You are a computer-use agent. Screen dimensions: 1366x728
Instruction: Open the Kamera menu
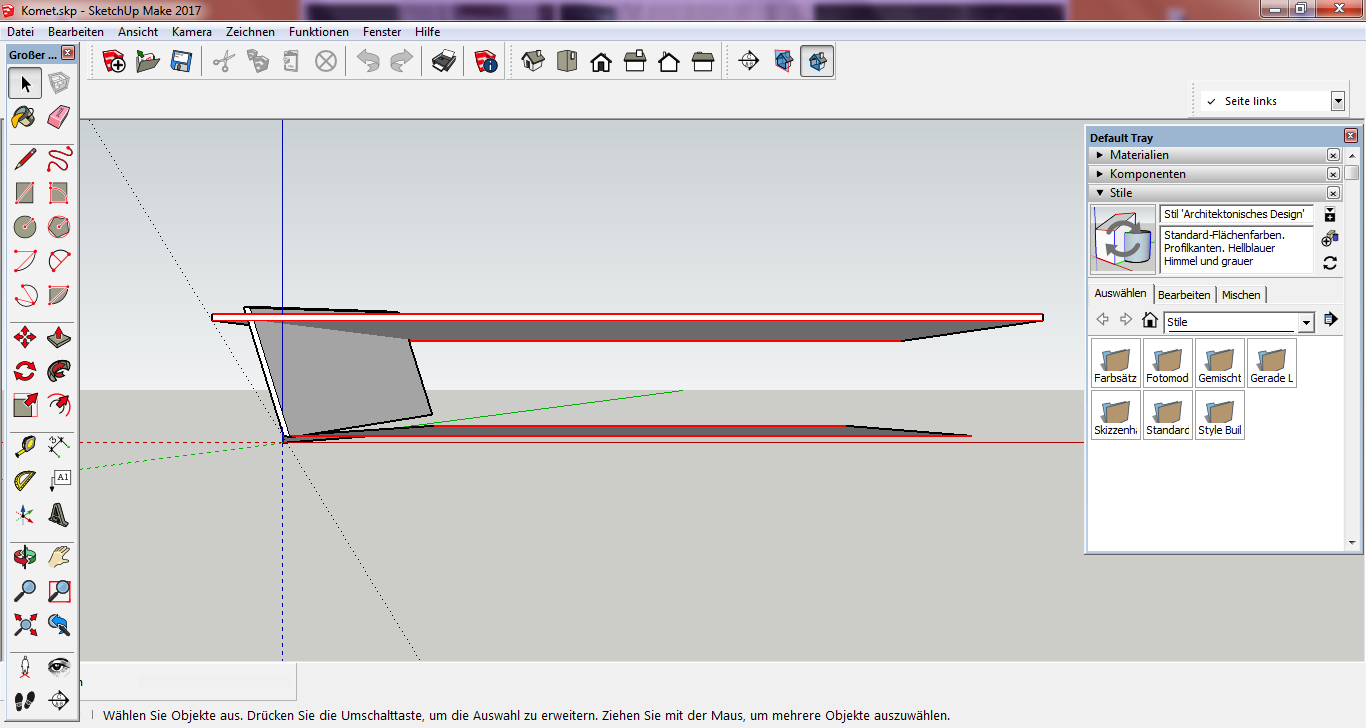[x=191, y=32]
